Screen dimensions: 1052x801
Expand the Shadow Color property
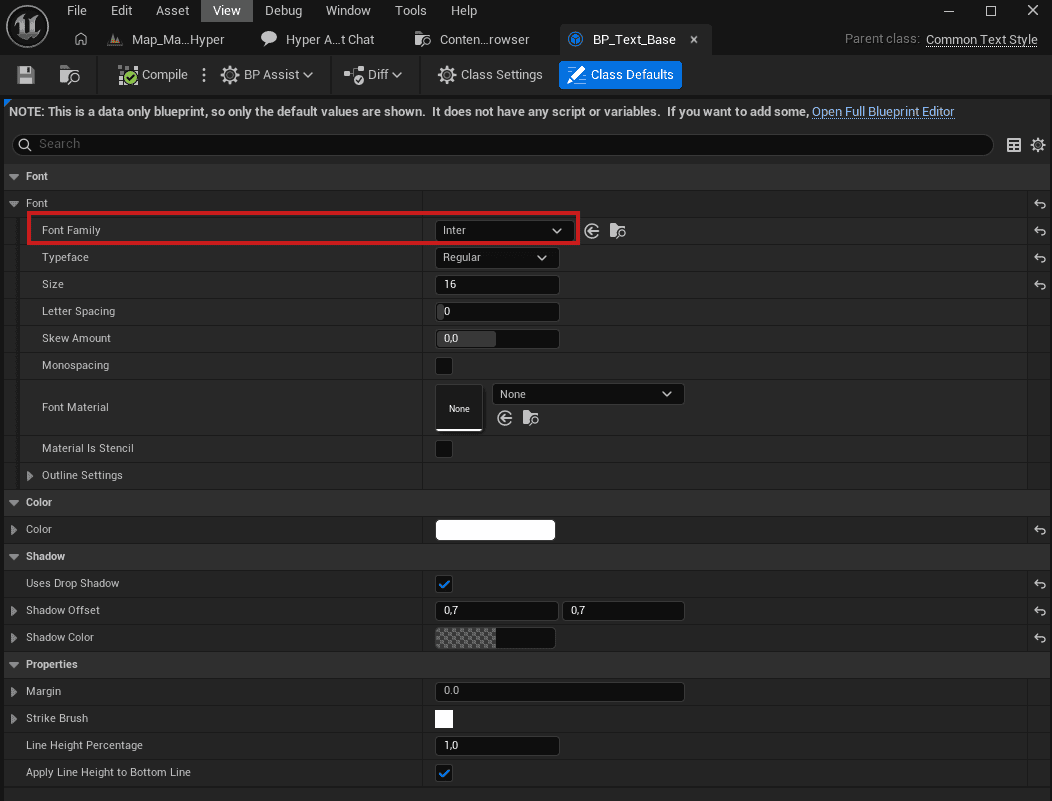[14, 637]
